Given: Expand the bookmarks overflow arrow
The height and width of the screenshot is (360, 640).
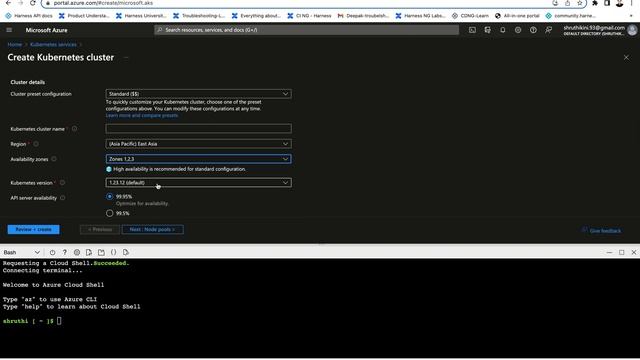Looking at the screenshot, I should [x=631, y=16].
